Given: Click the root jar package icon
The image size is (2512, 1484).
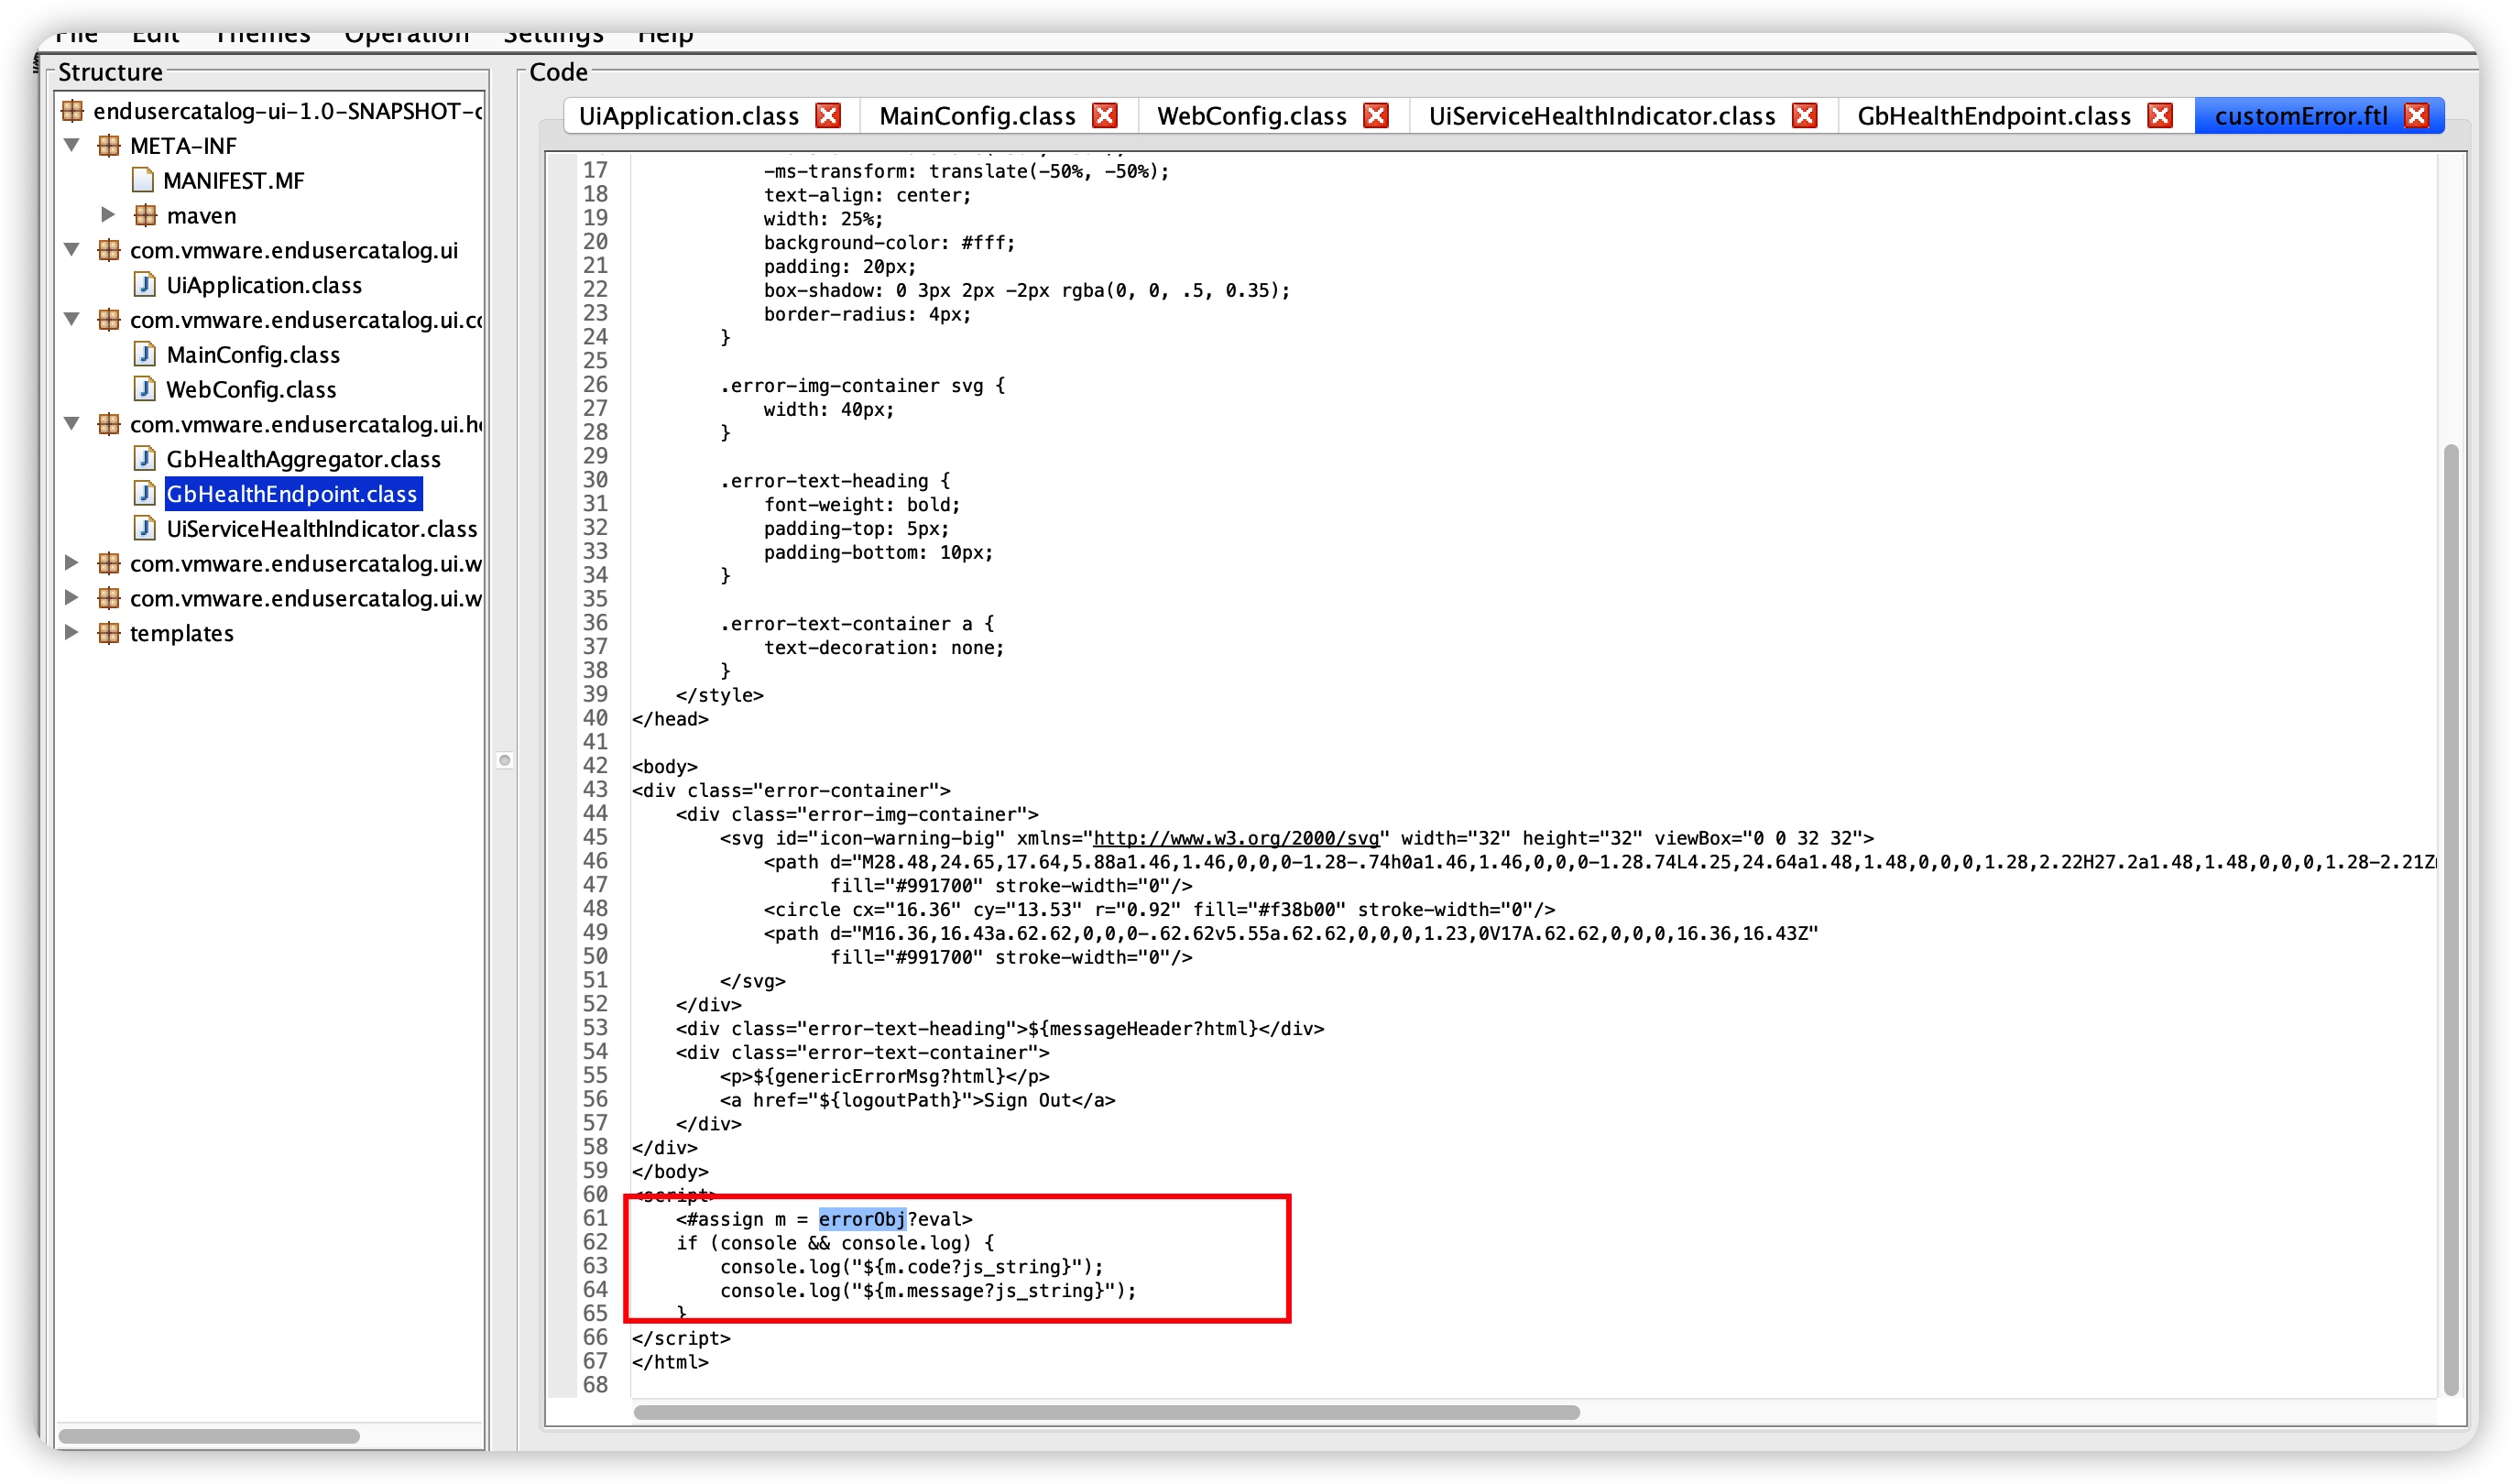Looking at the screenshot, I should 73,110.
